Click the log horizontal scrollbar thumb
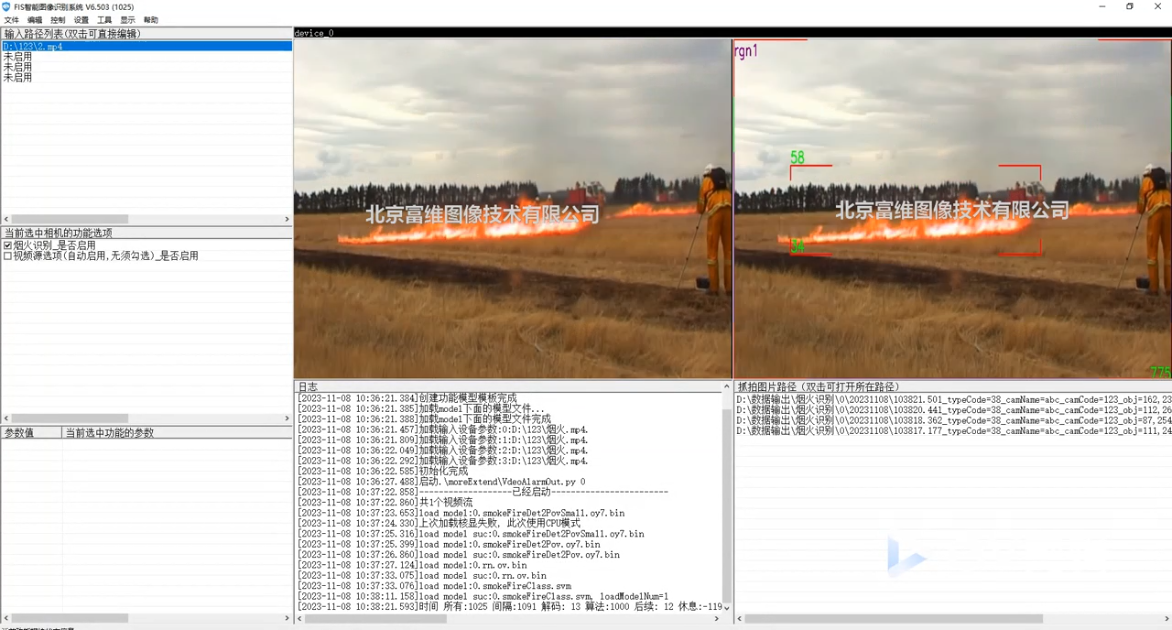 [376, 619]
